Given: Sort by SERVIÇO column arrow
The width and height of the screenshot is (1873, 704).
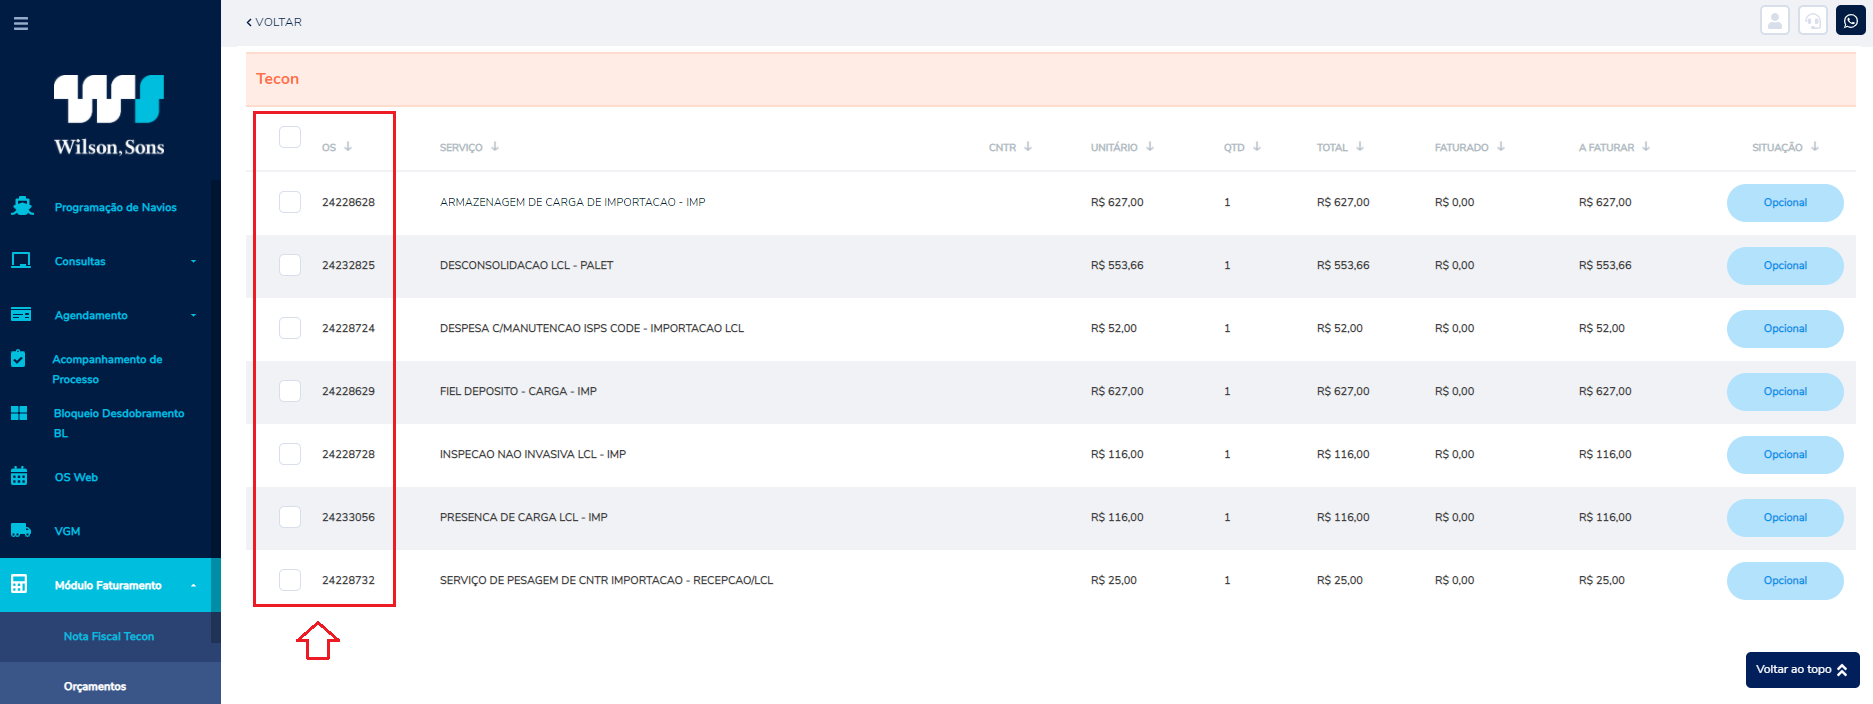Looking at the screenshot, I should click(495, 147).
